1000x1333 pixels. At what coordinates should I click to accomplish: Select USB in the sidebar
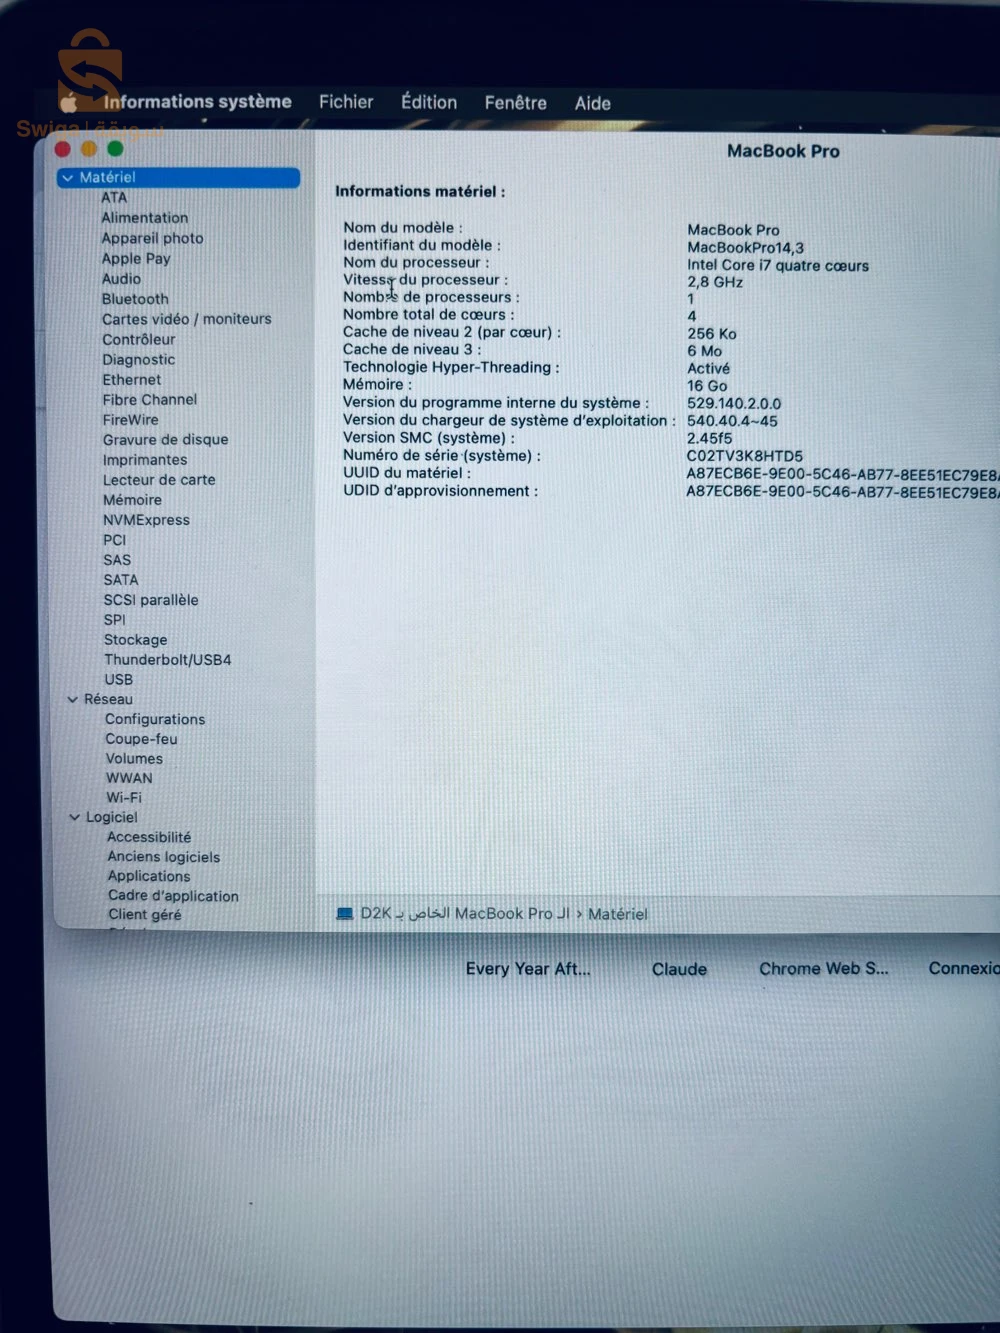coord(119,680)
